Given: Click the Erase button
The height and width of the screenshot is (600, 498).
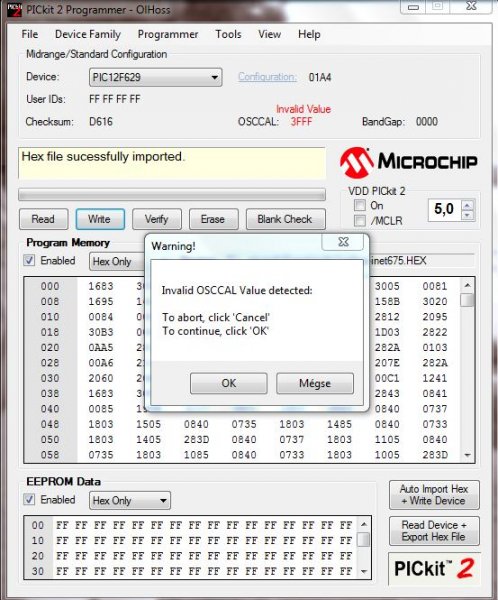Looking at the screenshot, I should 213,219.
